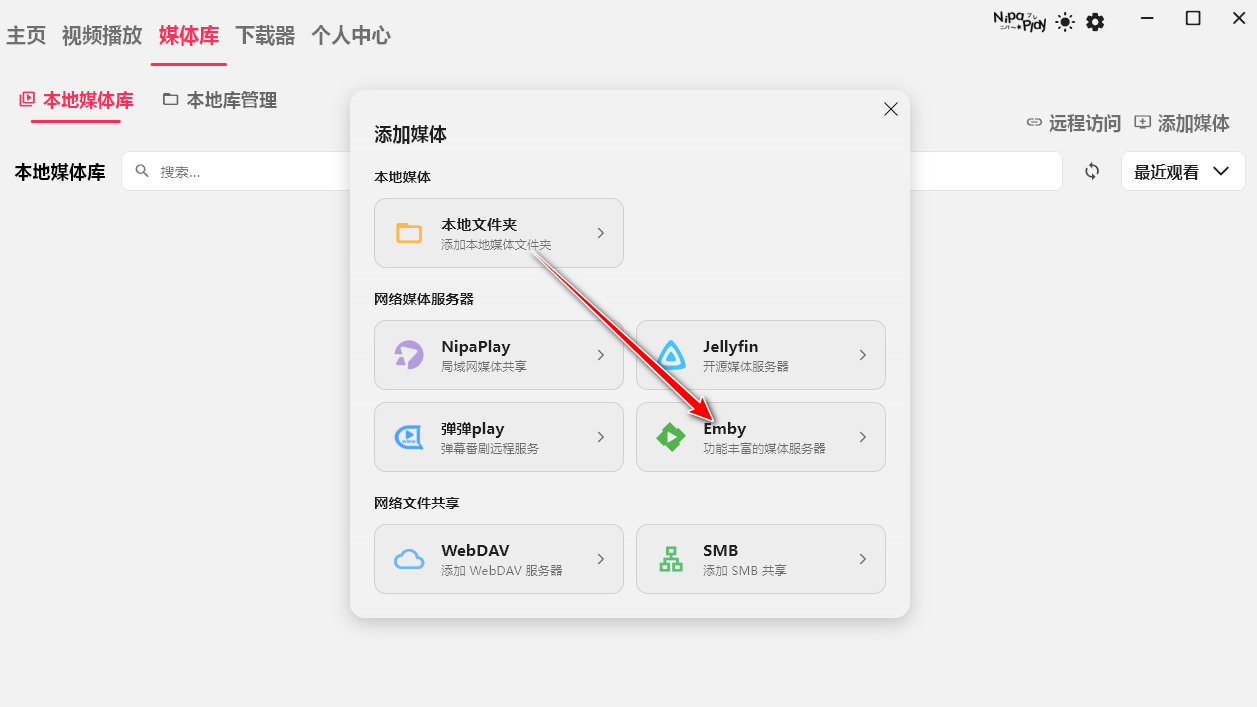The width and height of the screenshot is (1257, 707).
Task: Choose 添加 SMB 共享 option
Action: pos(761,559)
